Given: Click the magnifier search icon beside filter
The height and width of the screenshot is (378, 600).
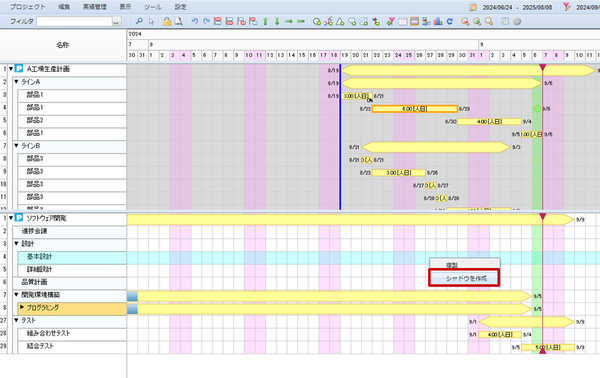Looking at the screenshot, I should tap(139, 21).
